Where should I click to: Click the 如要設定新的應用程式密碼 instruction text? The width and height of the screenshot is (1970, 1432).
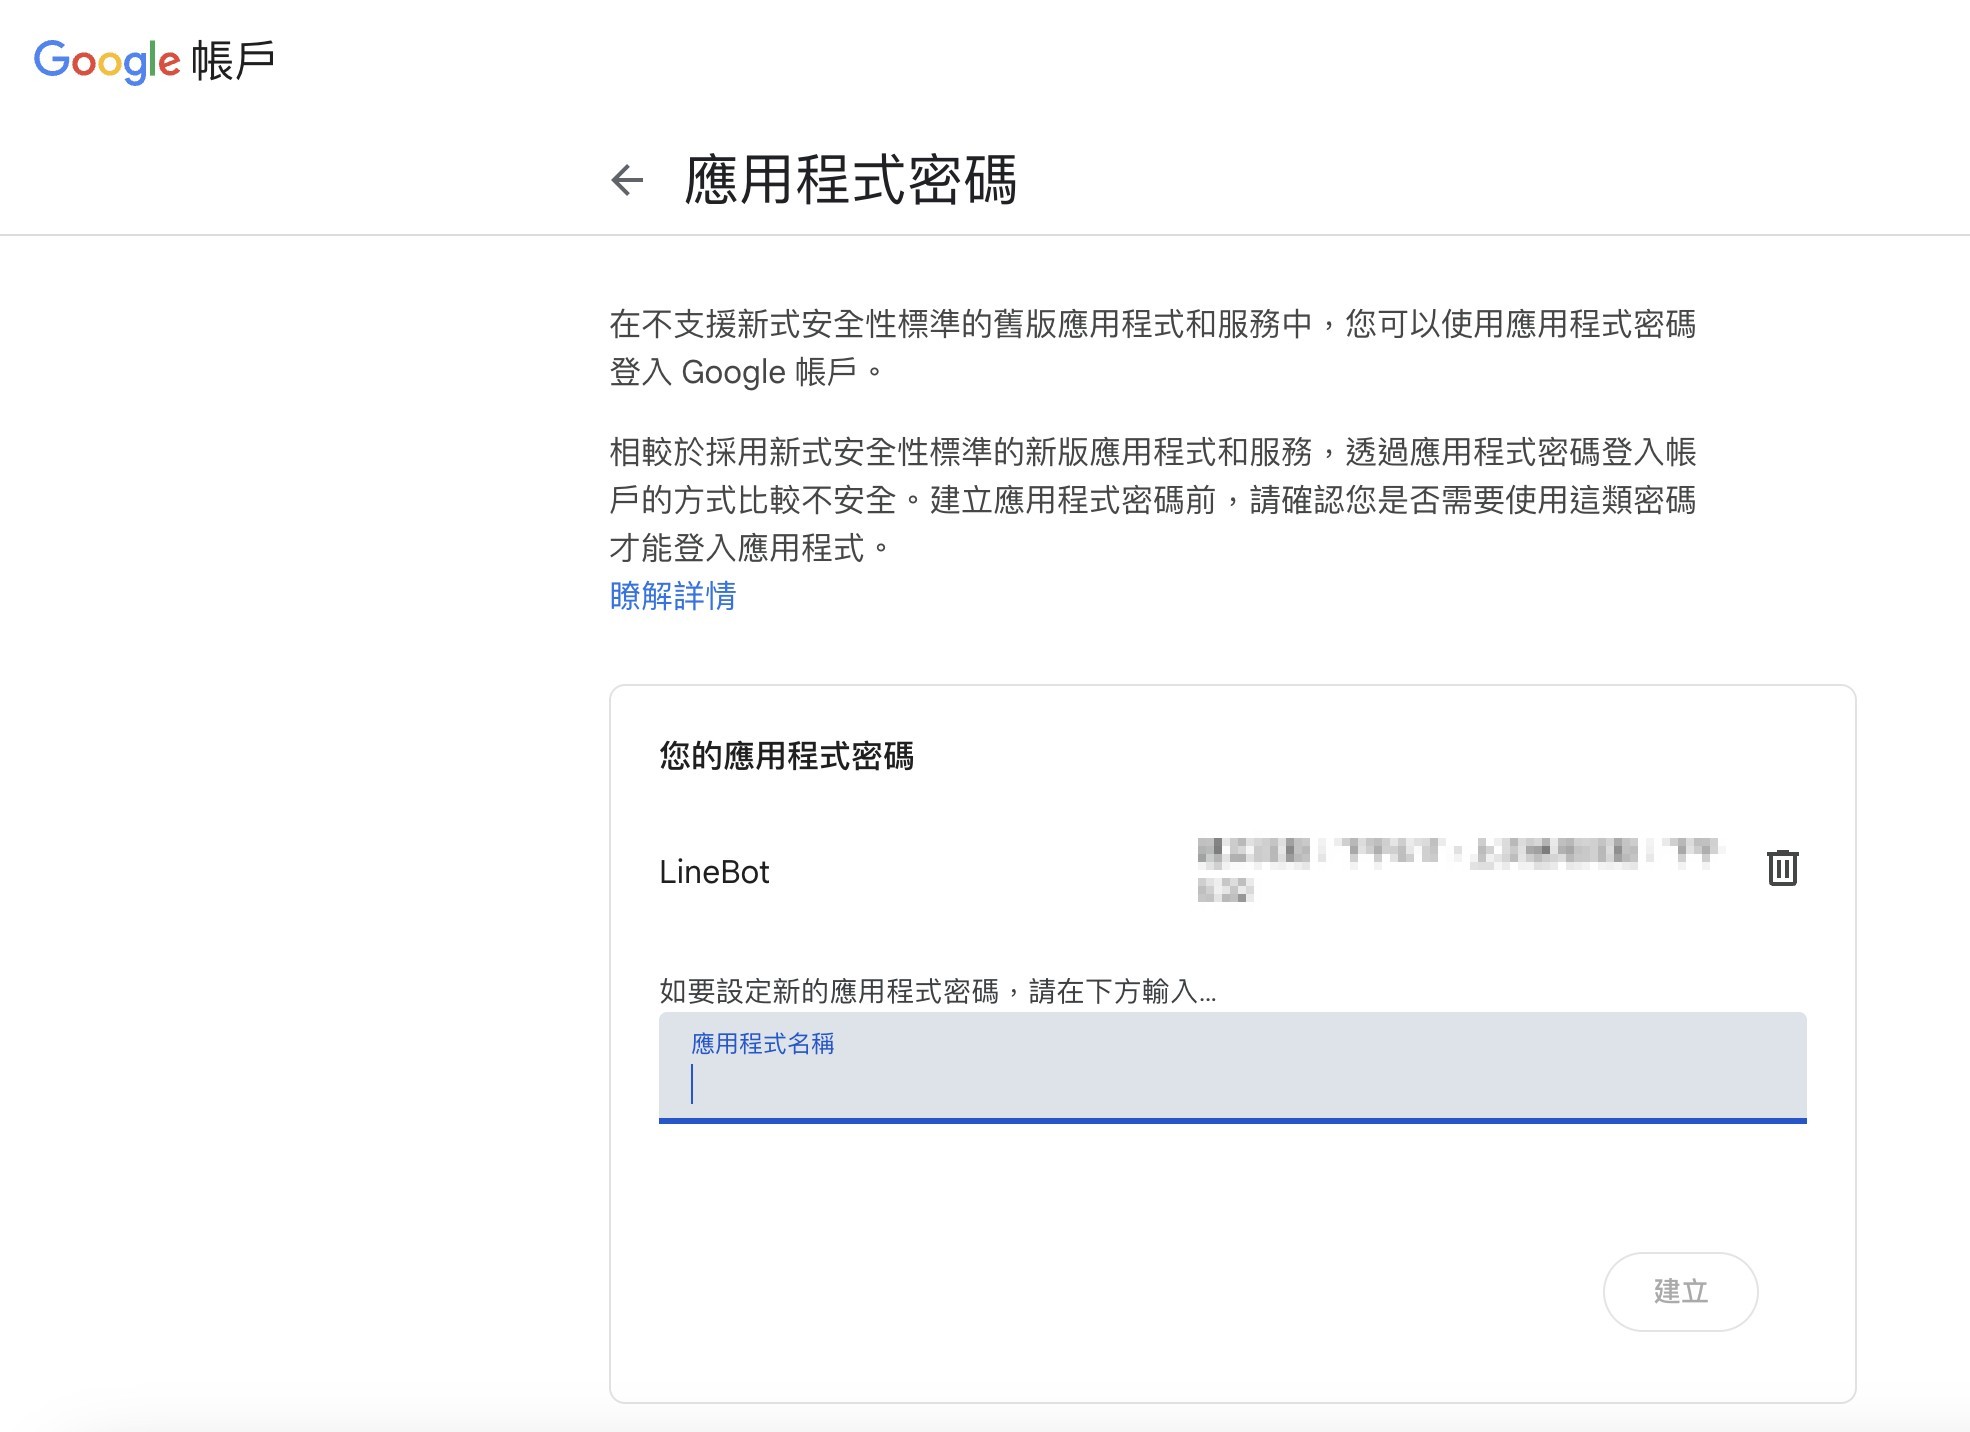(937, 991)
